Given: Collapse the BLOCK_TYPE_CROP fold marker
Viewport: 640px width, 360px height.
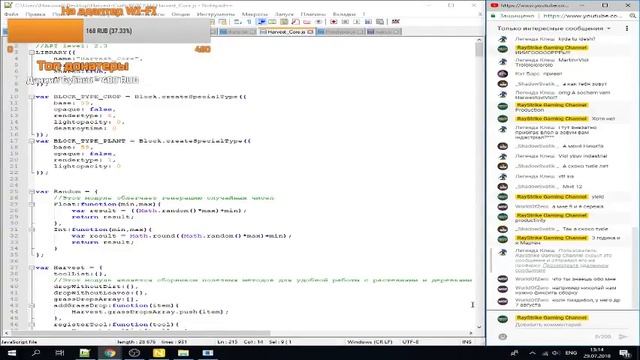Looking at the screenshot, I should [31, 97].
